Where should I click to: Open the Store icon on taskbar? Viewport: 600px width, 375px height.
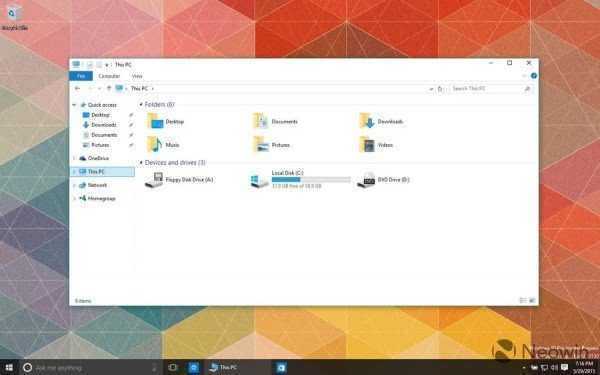click(x=281, y=368)
